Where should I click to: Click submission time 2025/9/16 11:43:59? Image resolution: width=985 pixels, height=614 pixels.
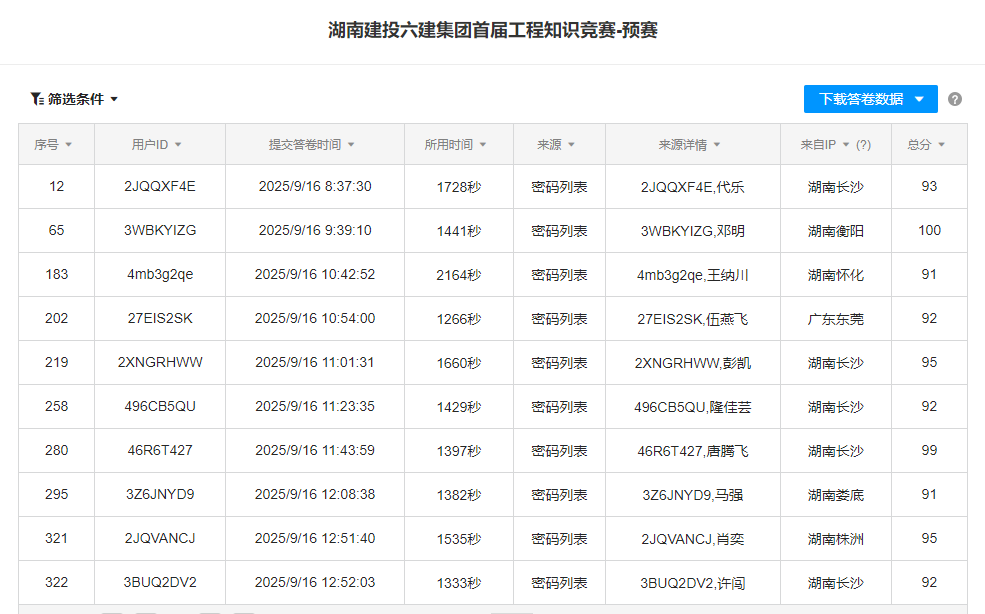315,451
